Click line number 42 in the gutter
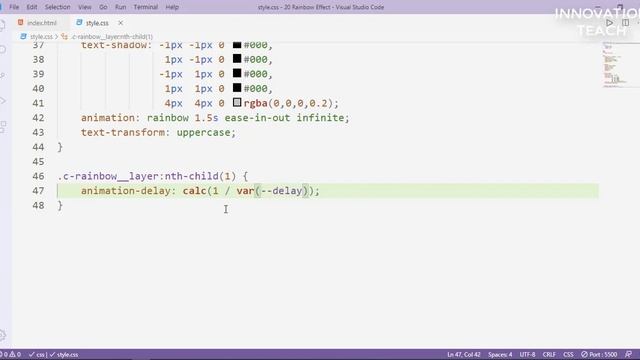Viewport: 640px width, 360px height. tap(38, 118)
